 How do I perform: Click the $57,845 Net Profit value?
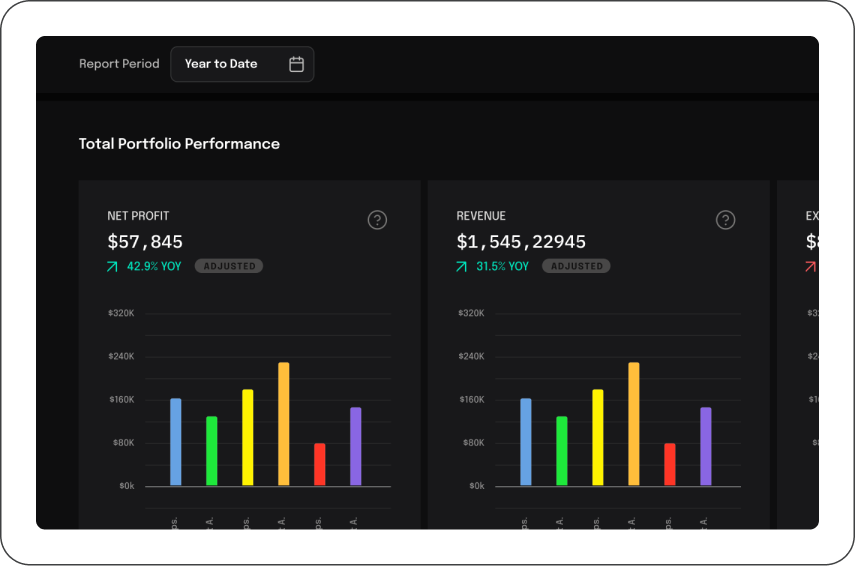[x=145, y=242]
